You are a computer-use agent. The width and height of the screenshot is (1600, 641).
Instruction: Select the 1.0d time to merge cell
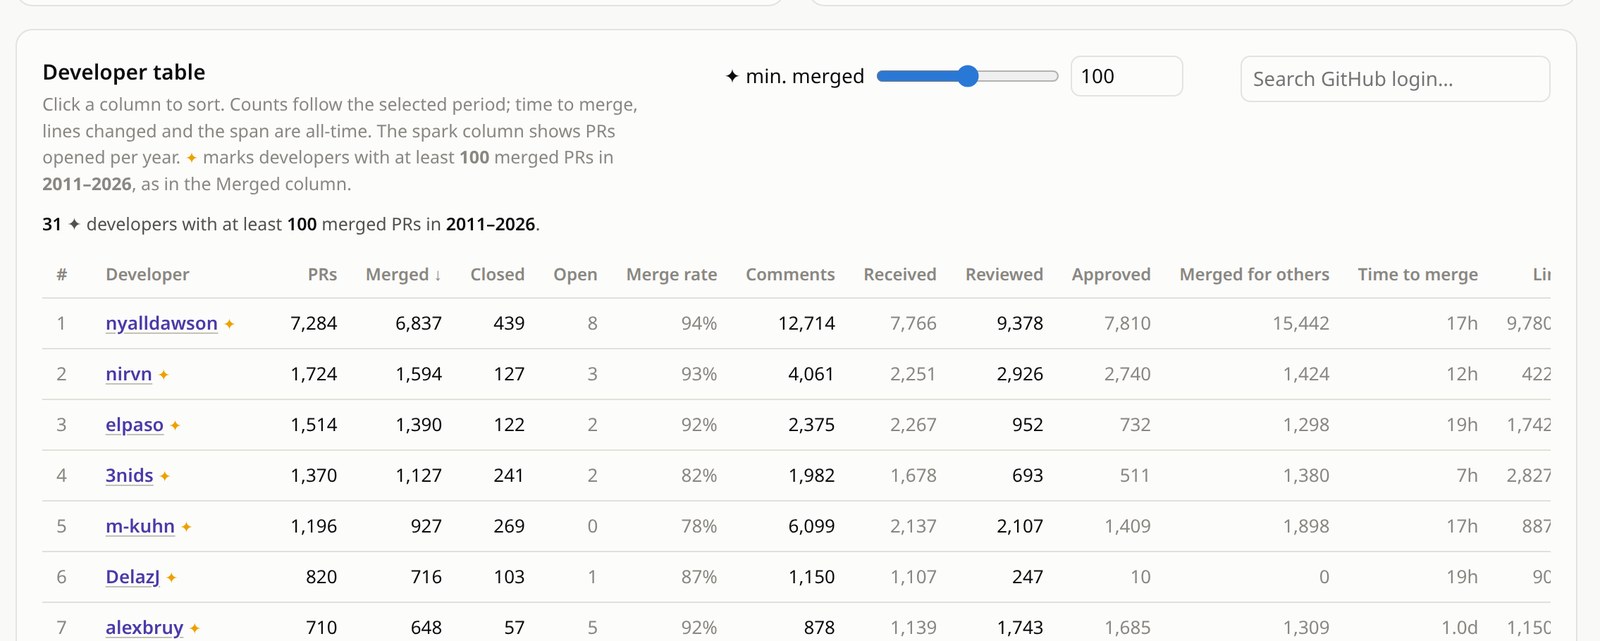click(1459, 628)
